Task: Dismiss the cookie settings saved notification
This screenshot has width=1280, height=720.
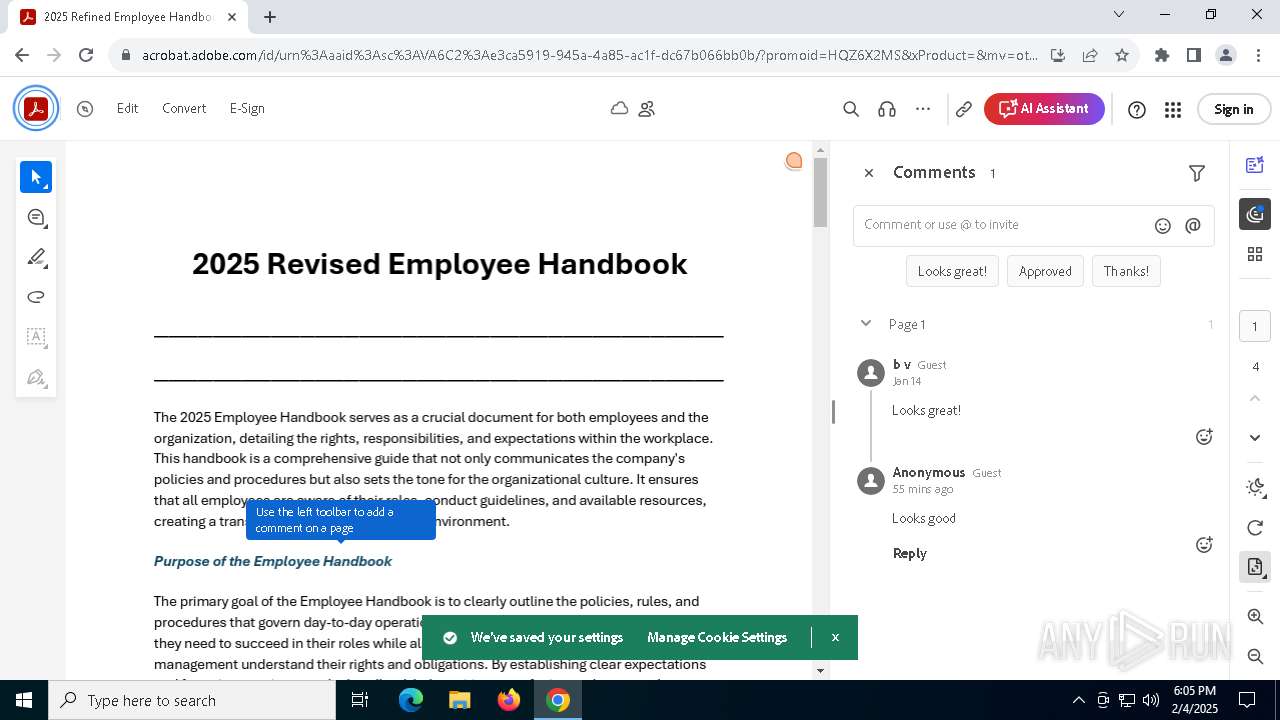Action: coord(835,638)
